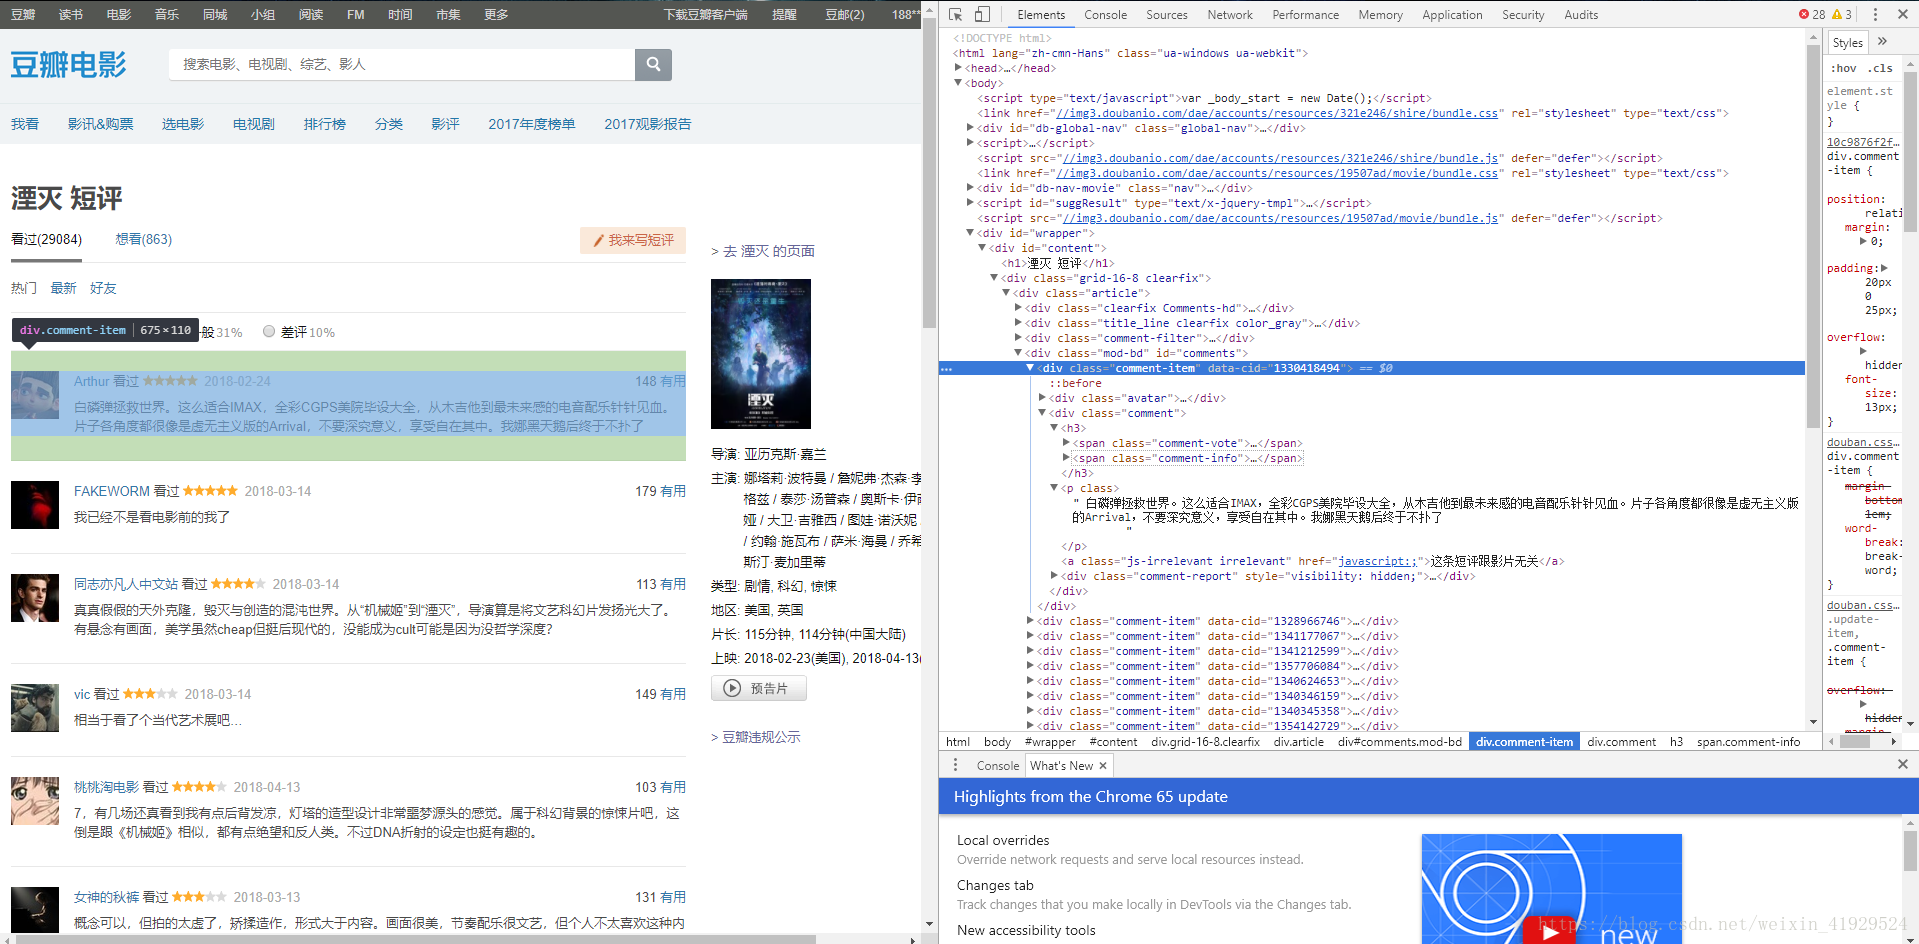
Task: Click the red error count icon
Action: pyautogui.click(x=1804, y=14)
